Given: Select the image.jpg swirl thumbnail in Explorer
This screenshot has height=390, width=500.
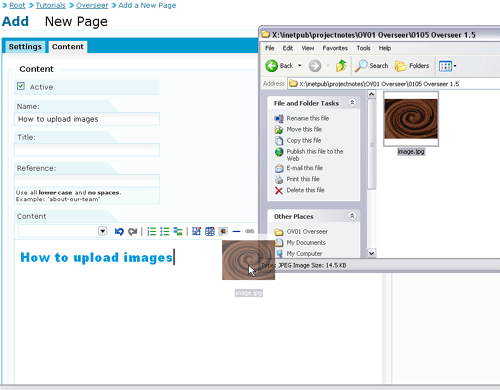Looking at the screenshot, I should 411,119.
